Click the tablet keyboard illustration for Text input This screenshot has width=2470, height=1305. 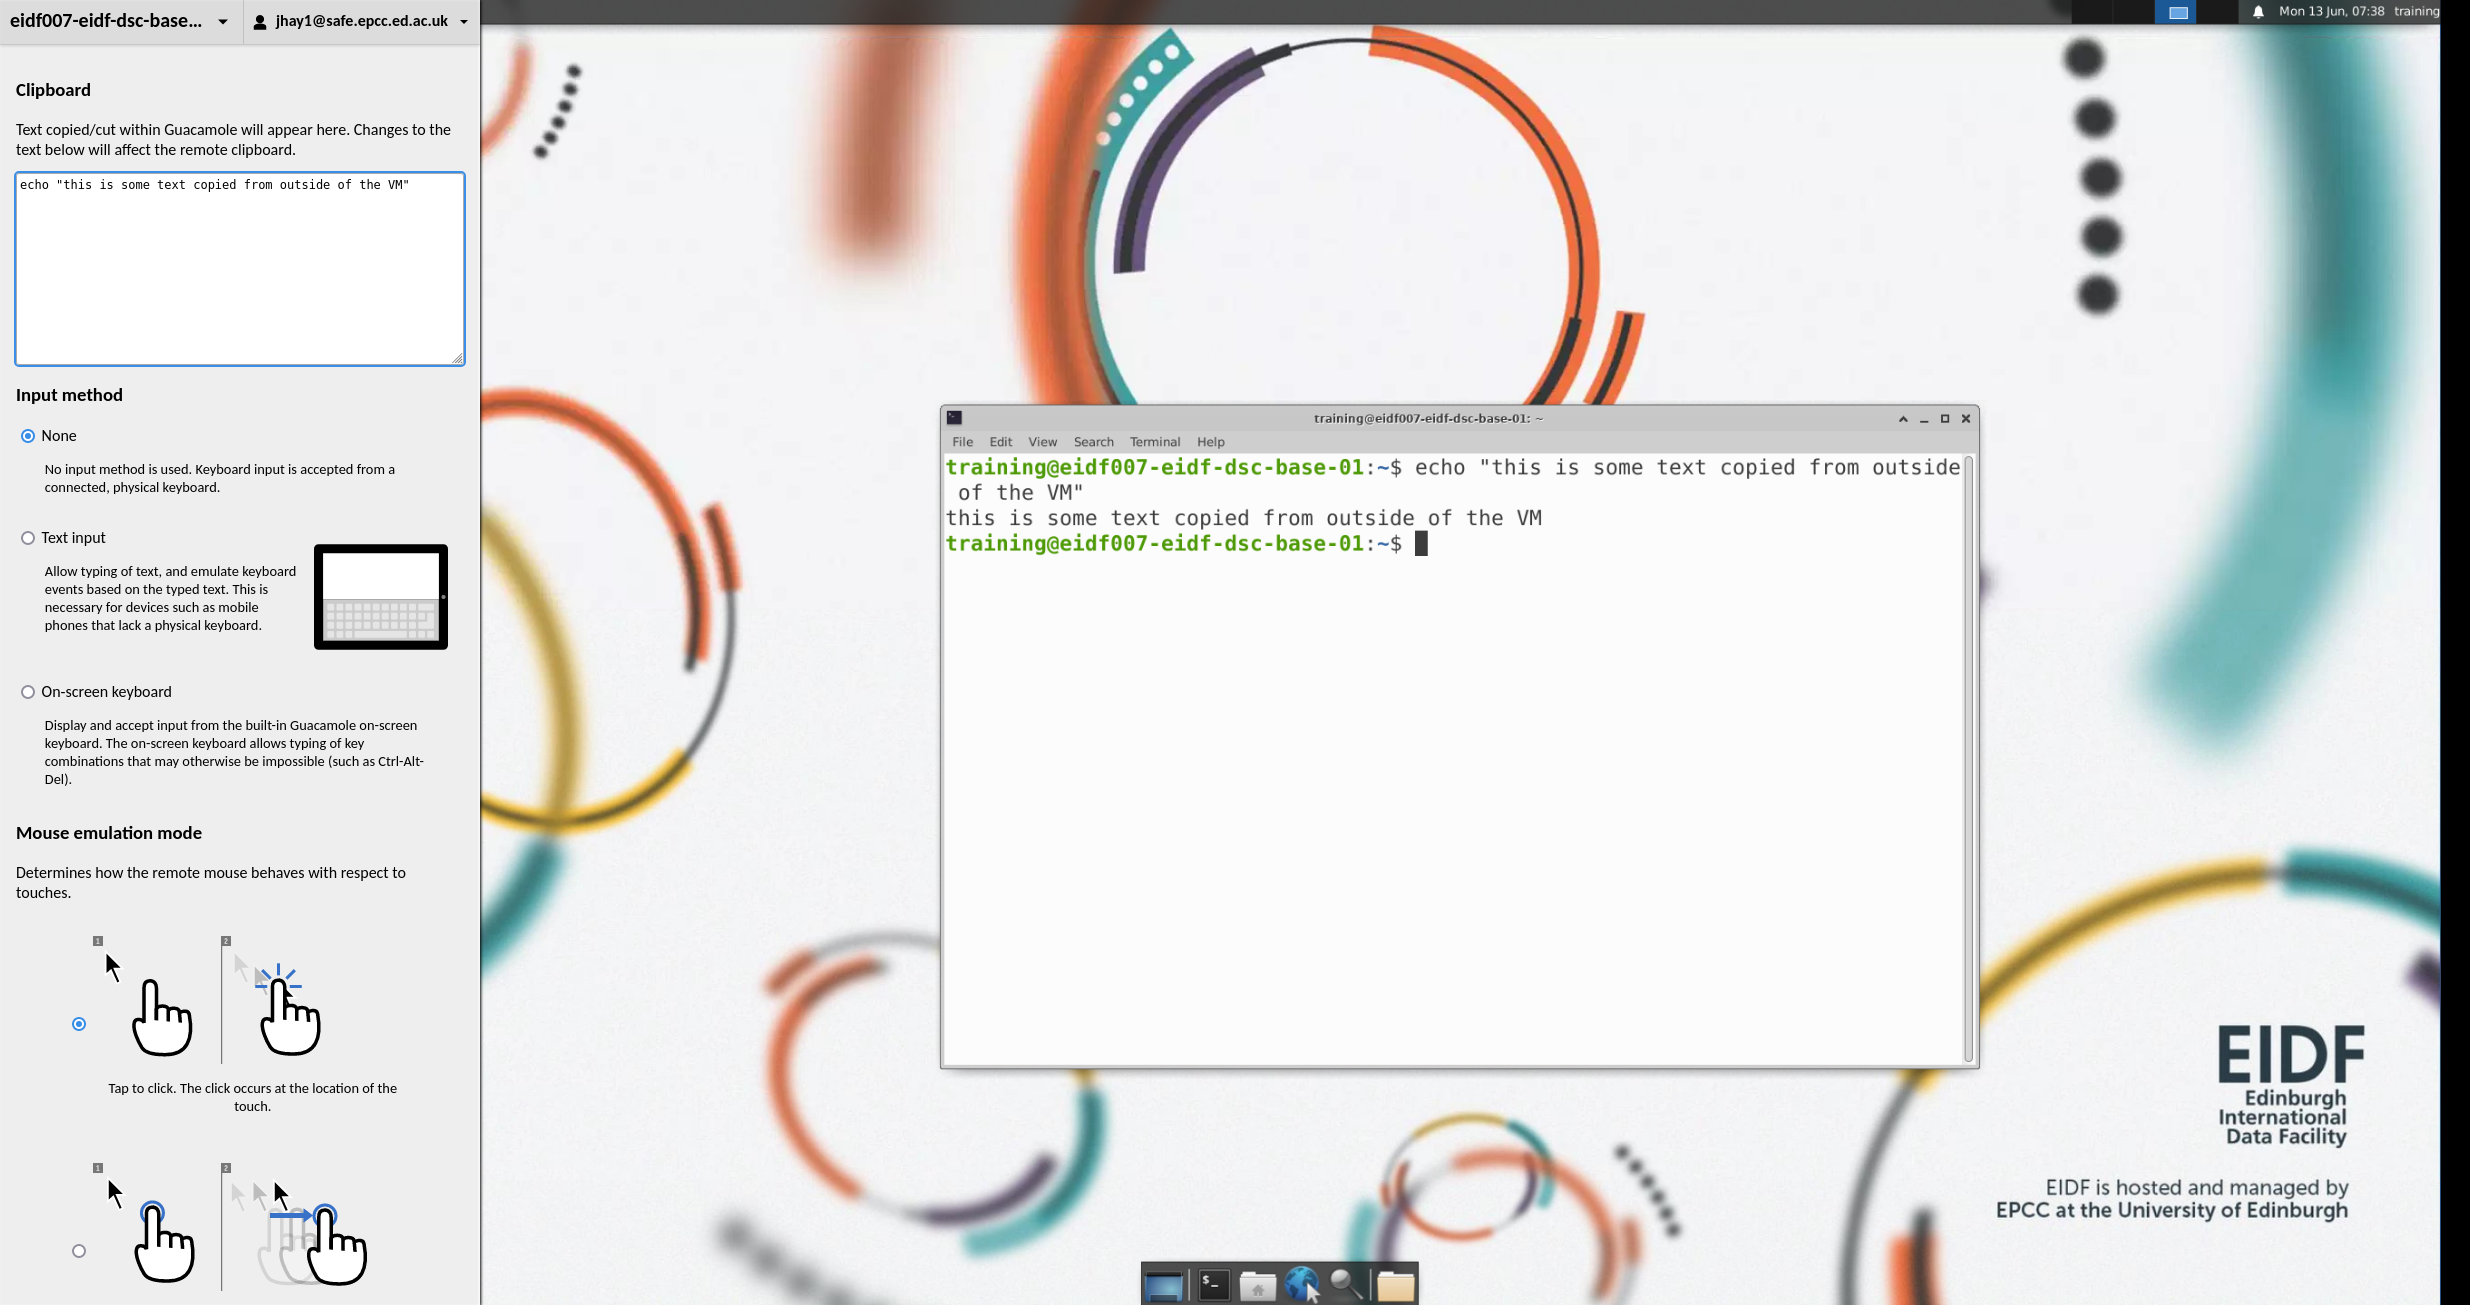coord(381,597)
